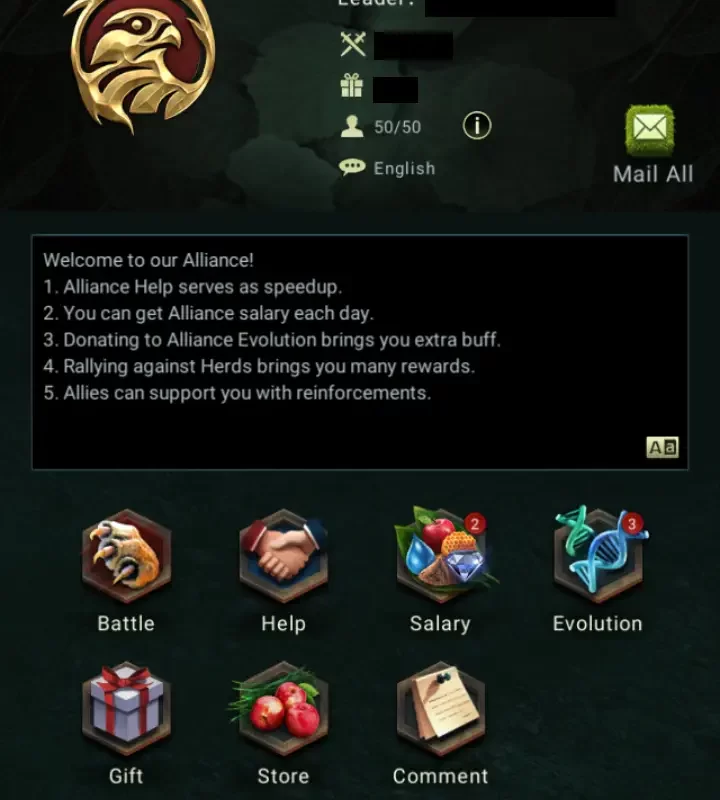720x800 pixels.
Task: Click the Welcome announcement text box
Action: [360, 352]
